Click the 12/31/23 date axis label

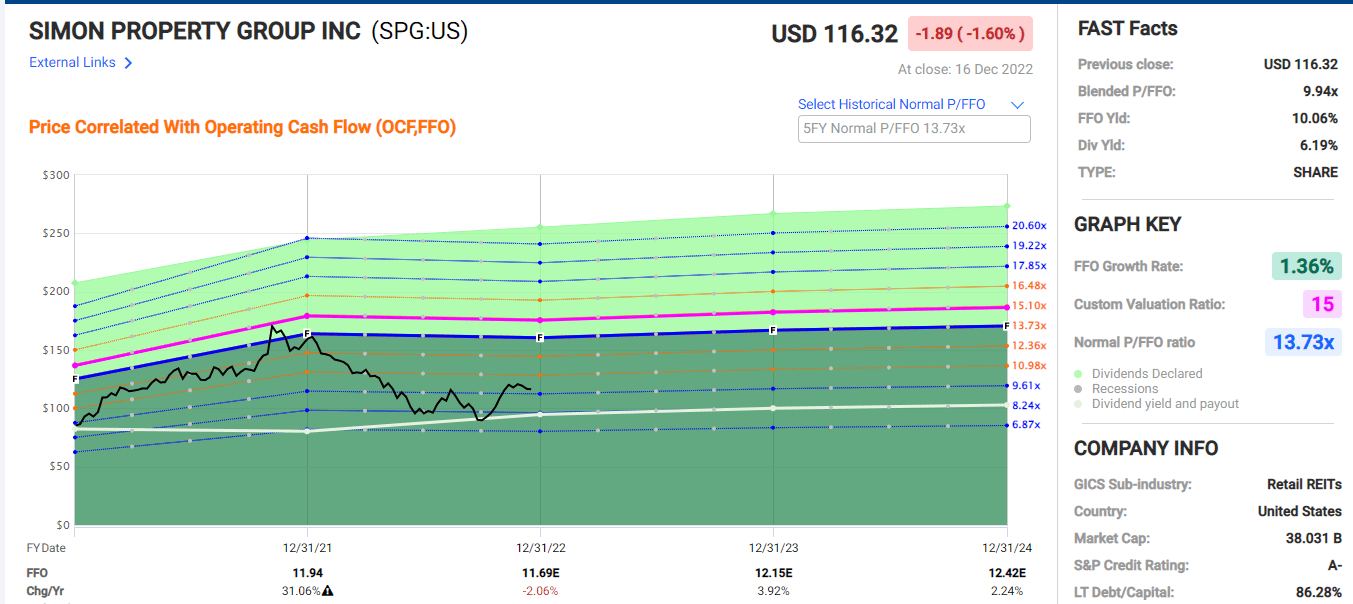[774, 548]
